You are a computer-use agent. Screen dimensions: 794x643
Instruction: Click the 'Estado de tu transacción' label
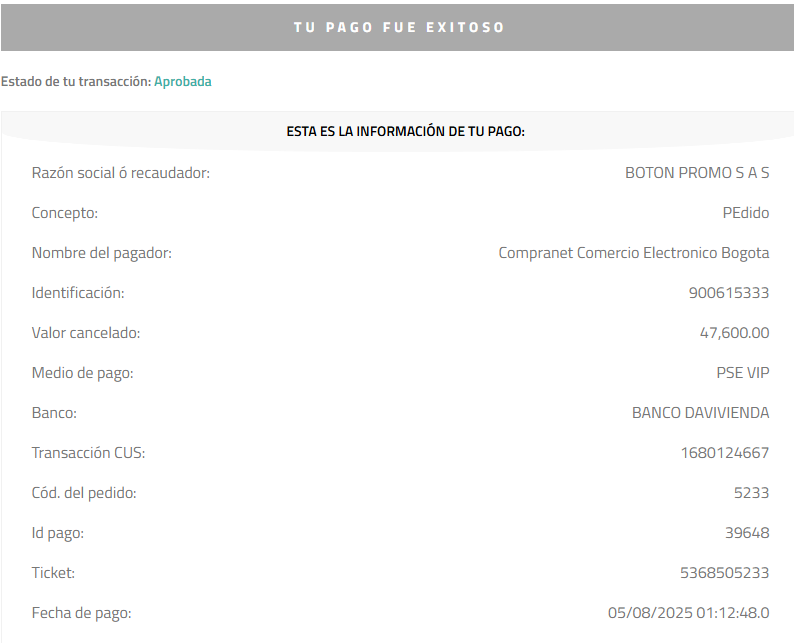click(x=76, y=82)
